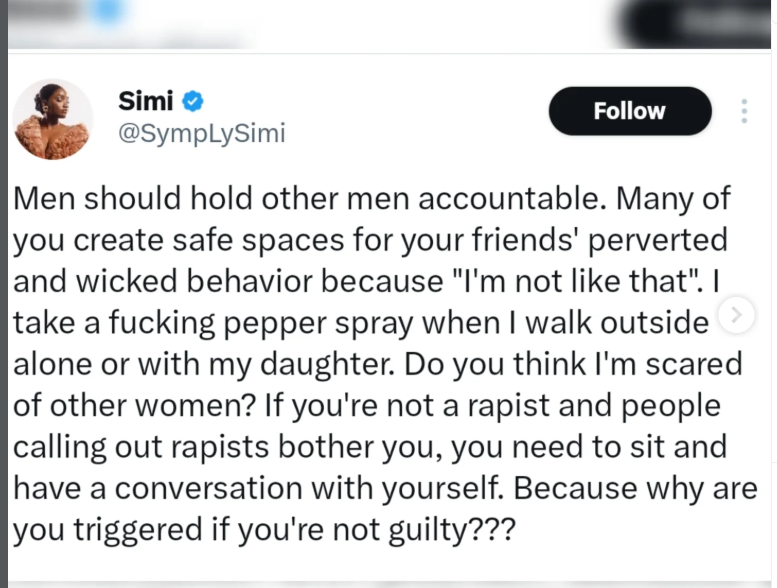This screenshot has height=588, width=777.
Task: Follow the Simi account
Action: [x=629, y=111]
